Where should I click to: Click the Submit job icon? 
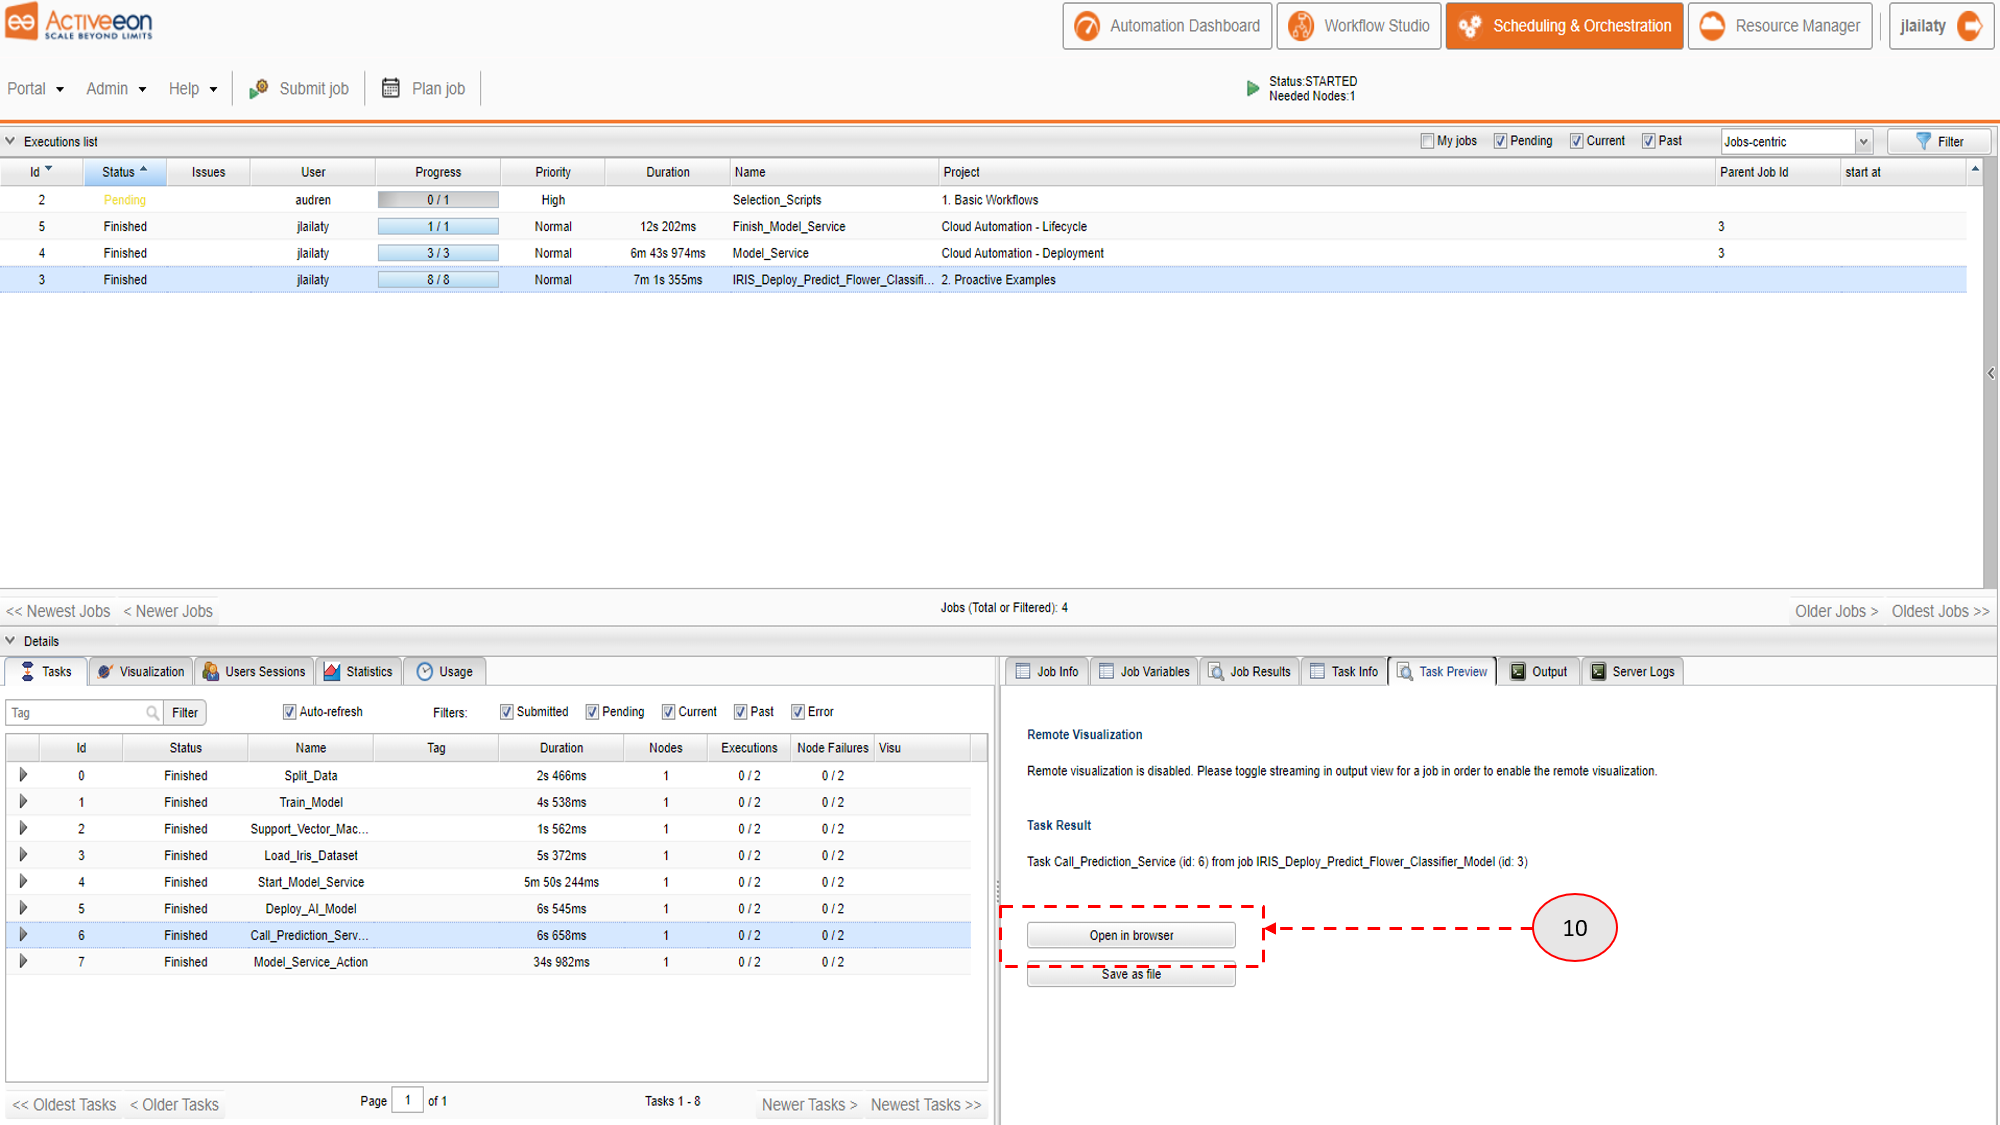259,88
